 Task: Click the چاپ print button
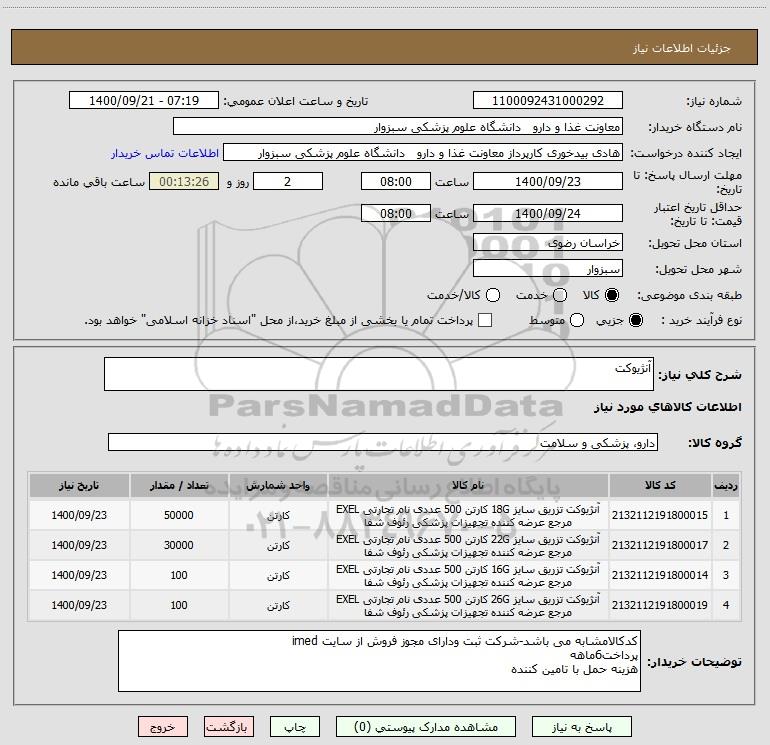coord(295,727)
